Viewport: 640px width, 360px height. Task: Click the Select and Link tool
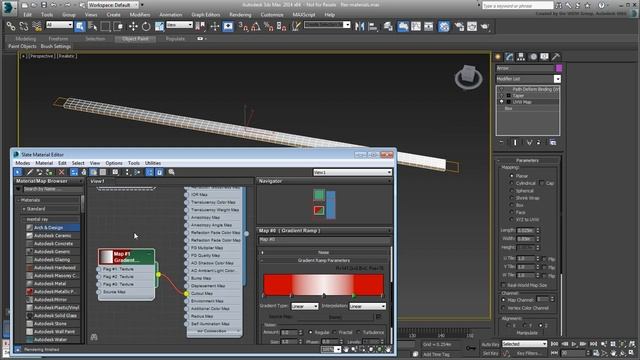(11, 27)
